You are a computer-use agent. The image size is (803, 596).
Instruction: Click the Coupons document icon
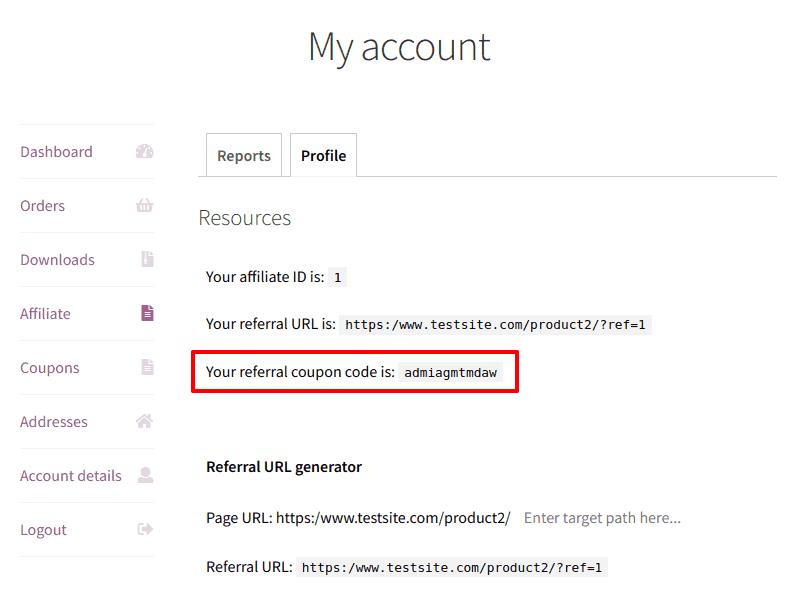click(x=147, y=367)
